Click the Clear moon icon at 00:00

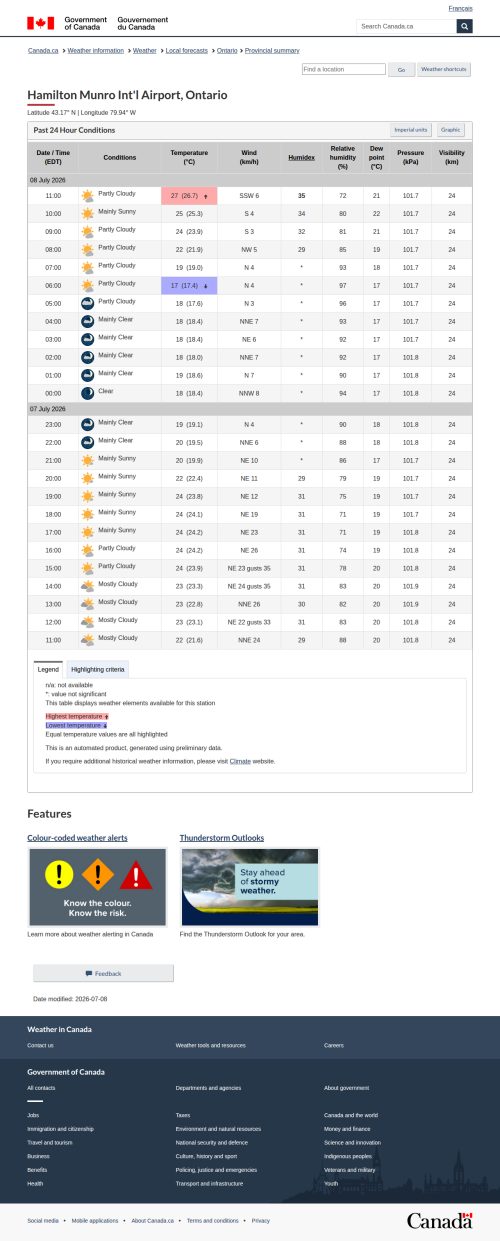(x=88, y=394)
